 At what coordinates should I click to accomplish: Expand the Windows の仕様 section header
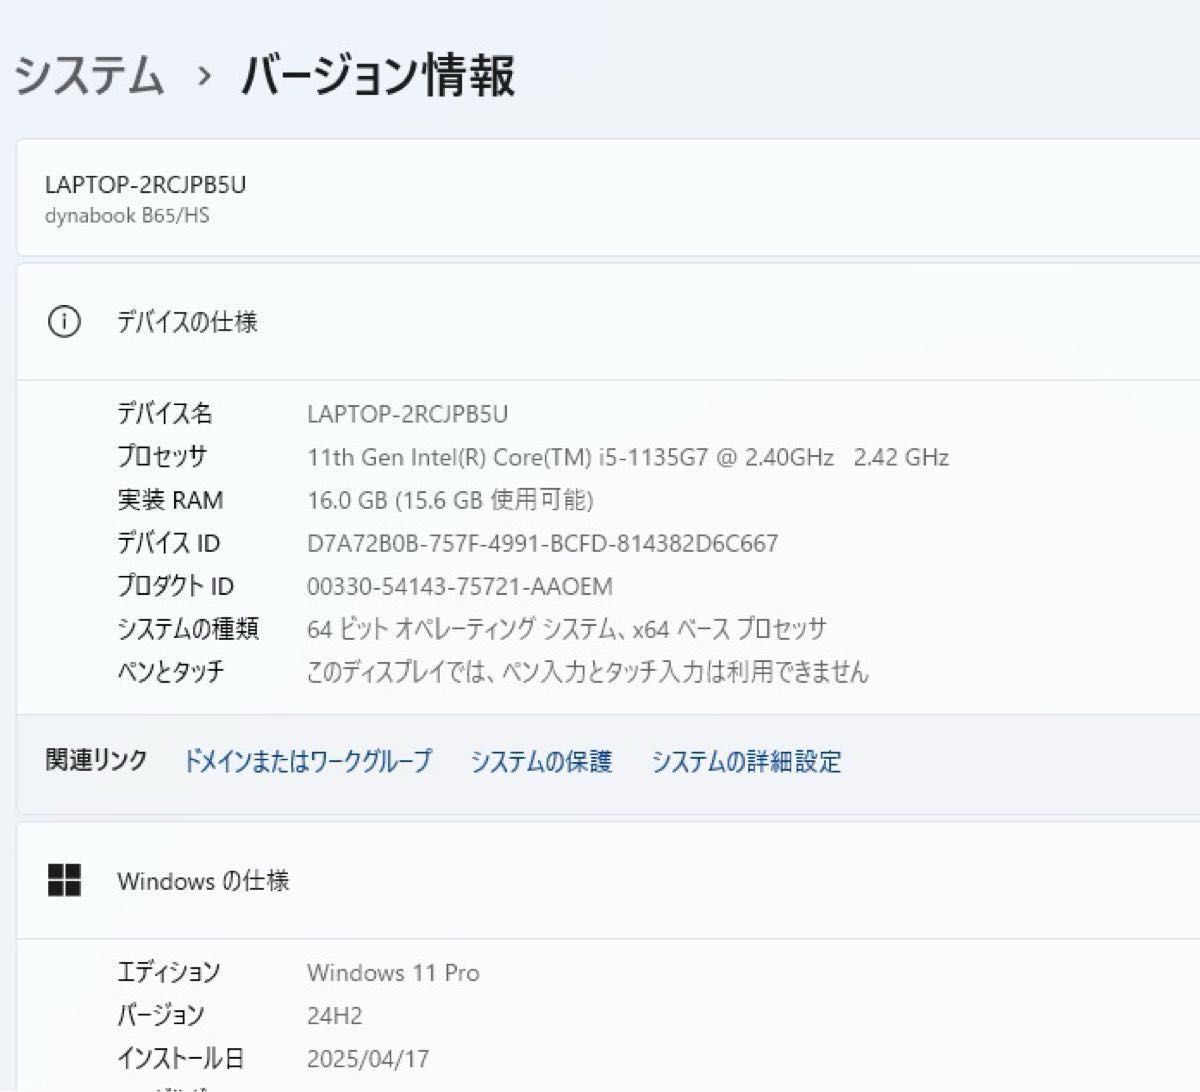click(608, 880)
